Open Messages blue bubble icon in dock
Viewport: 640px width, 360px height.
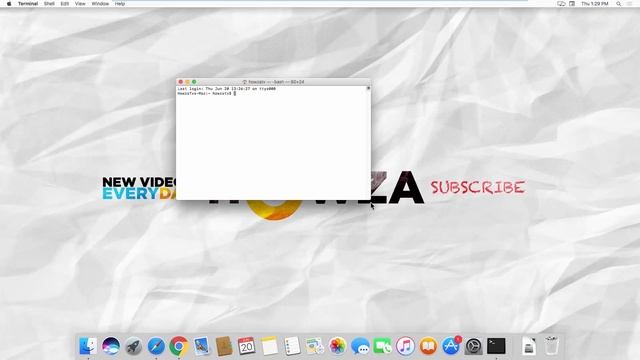click(x=360, y=346)
